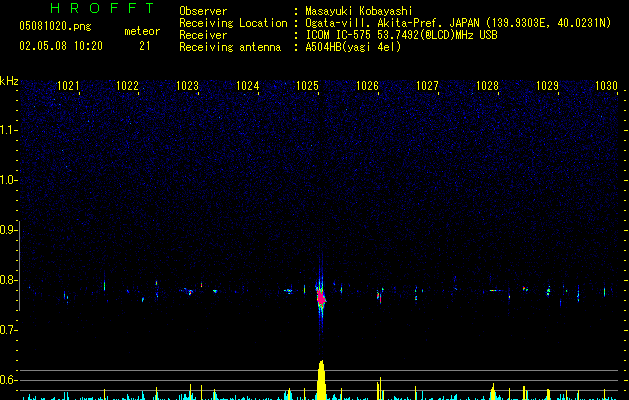
Task: Click the 1027 time axis label
Action: click(x=427, y=86)
